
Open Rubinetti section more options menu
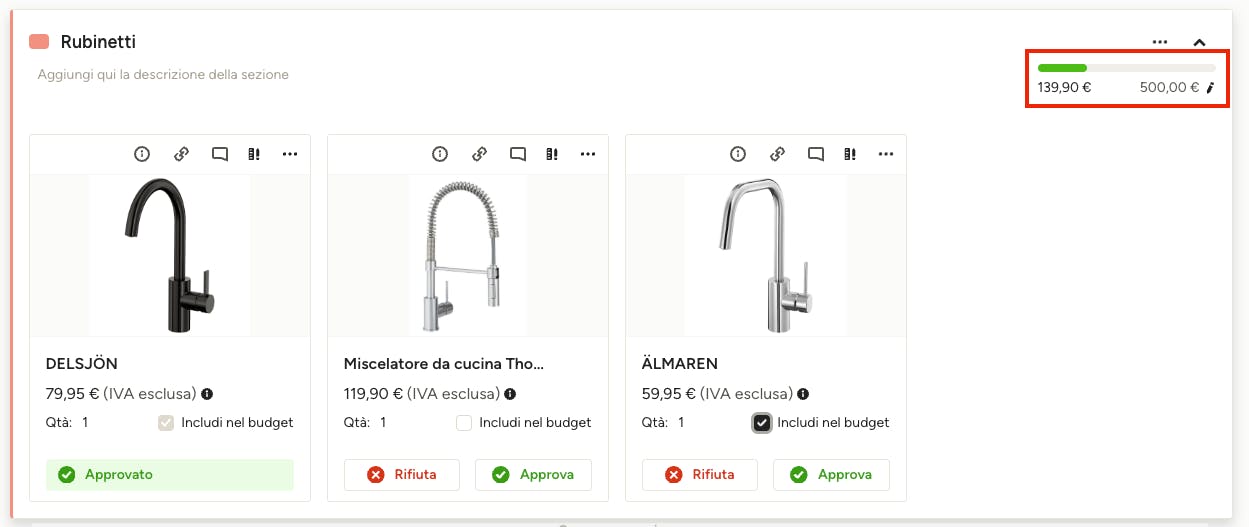1160,42
